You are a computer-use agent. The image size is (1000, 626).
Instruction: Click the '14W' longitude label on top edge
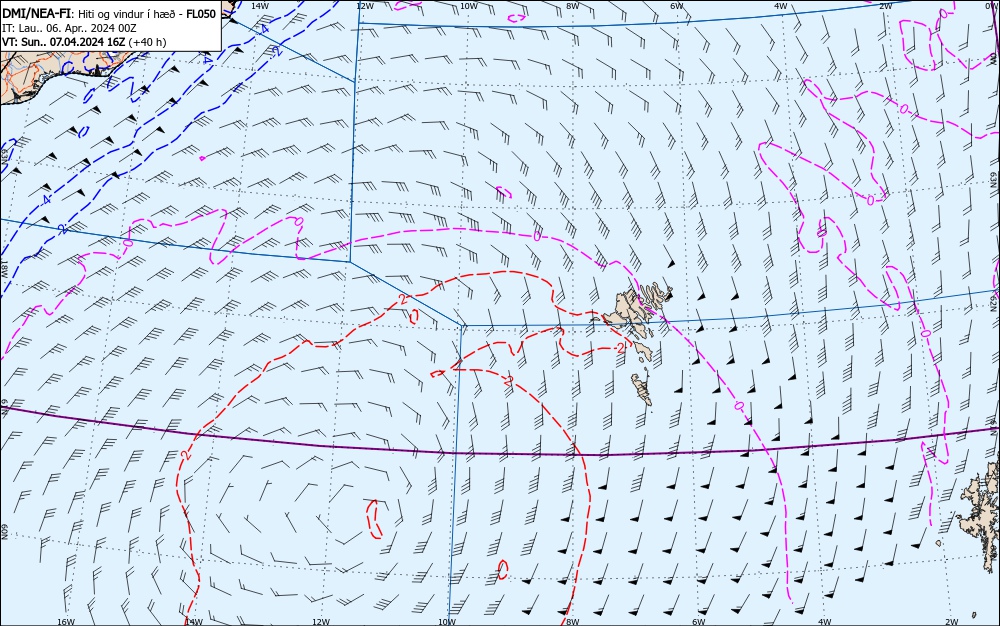260,6
